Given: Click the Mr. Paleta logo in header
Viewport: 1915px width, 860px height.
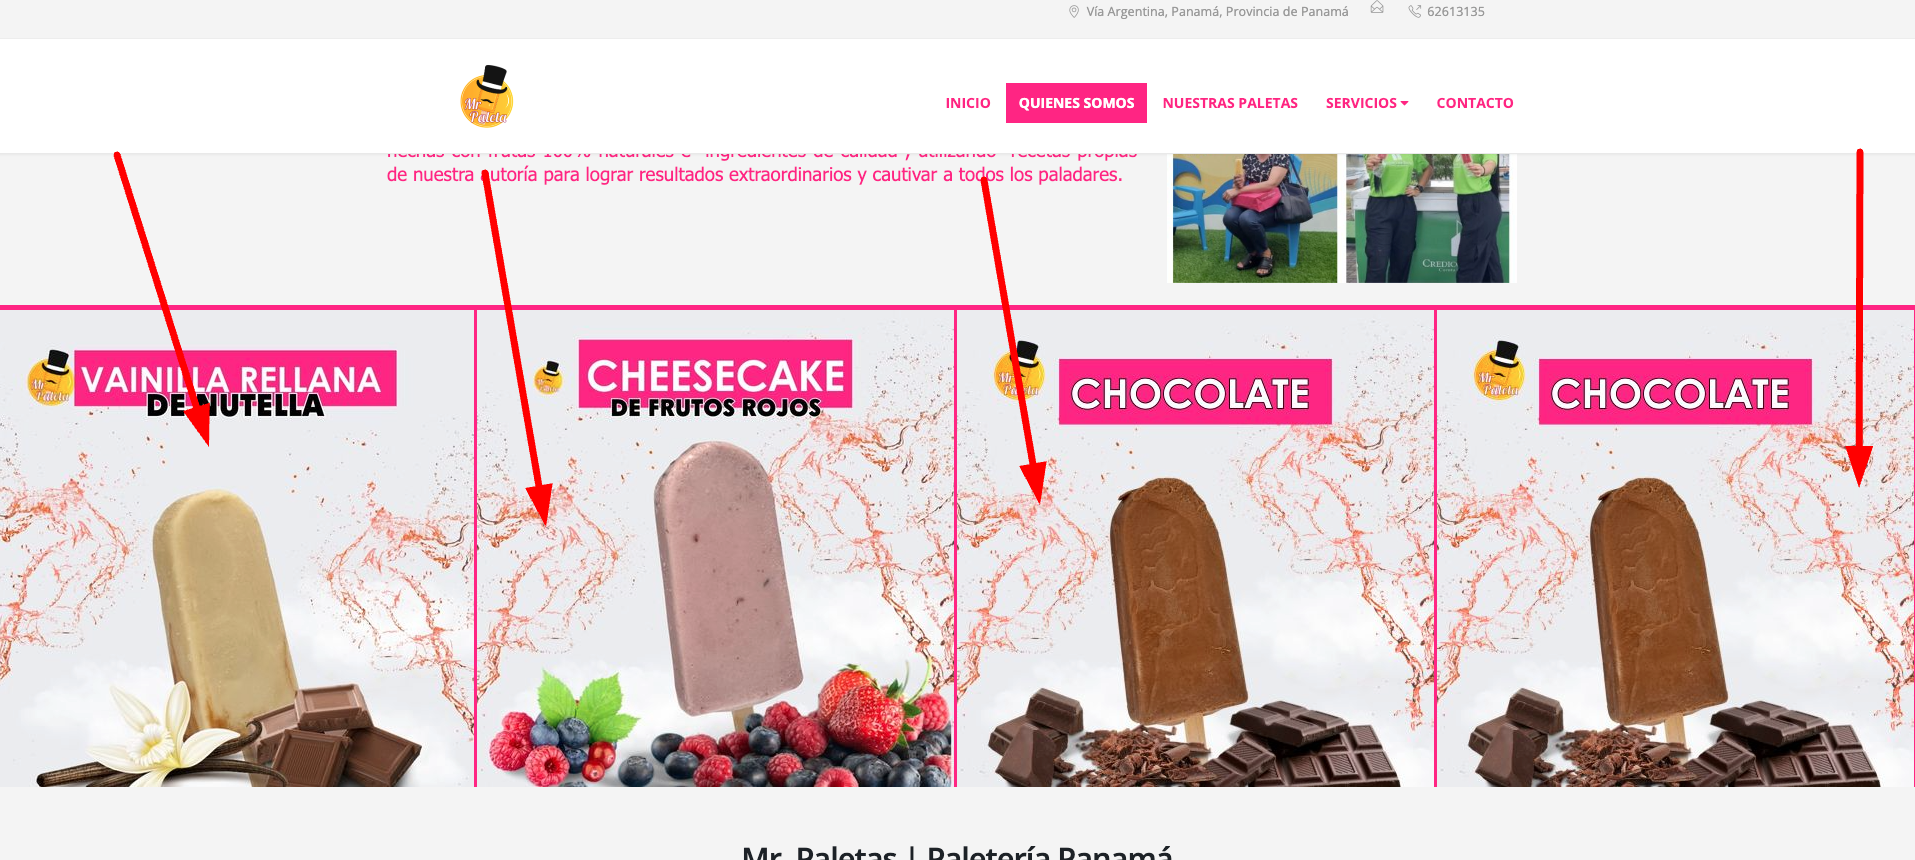Looking at the screenshot, I should [x=487, y=97].
